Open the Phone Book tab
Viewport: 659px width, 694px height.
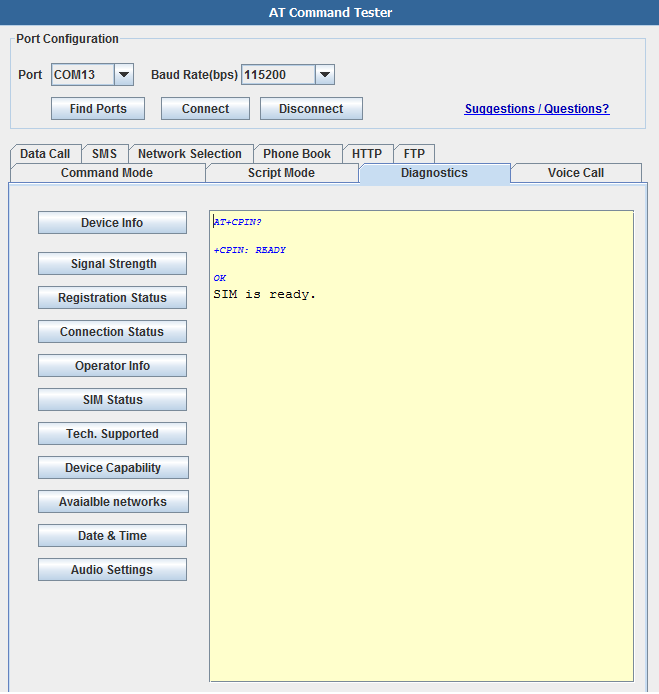click(x=297, y=154)
